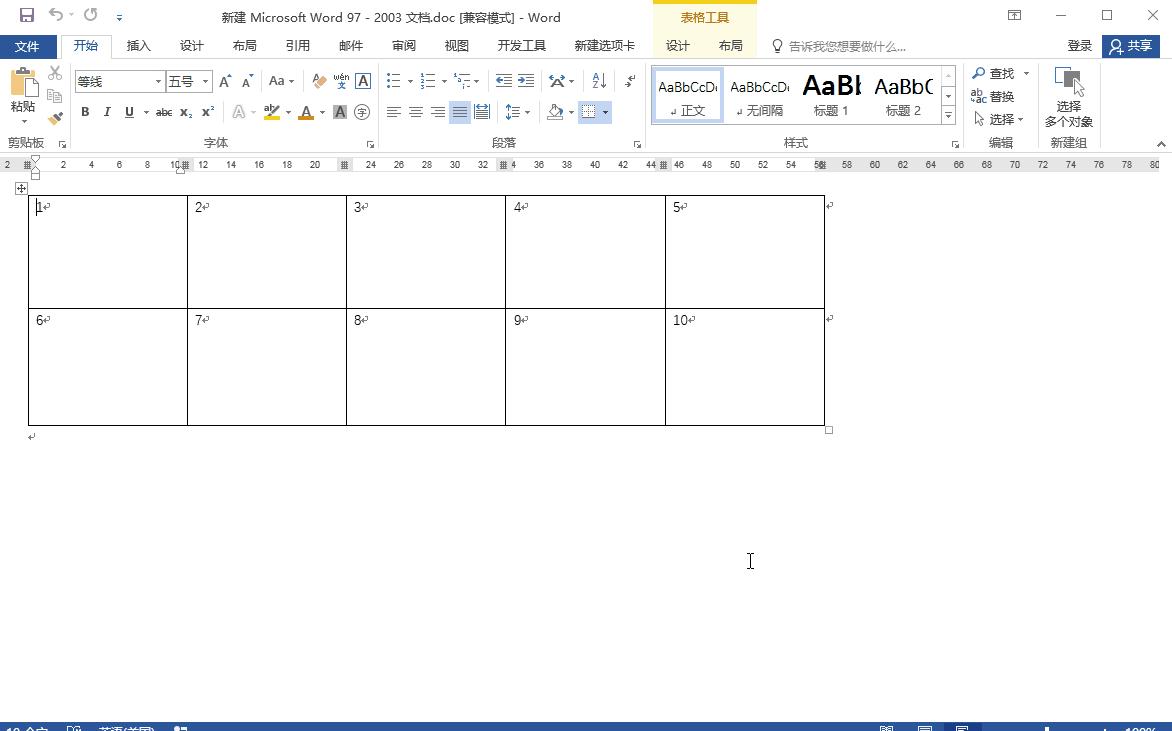This screenshot has height=731, width=1172.
Task: Align text left
Action: 394,112
